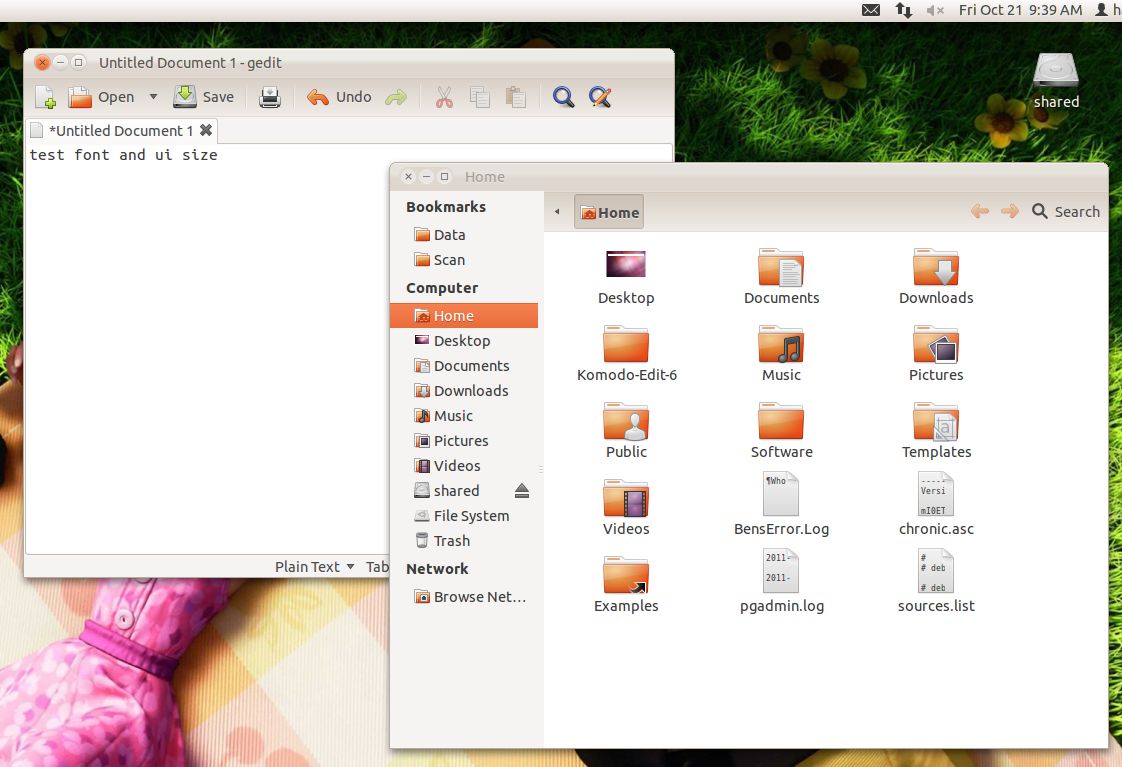Eject the shared volume in sidebar

click(522, 491)
